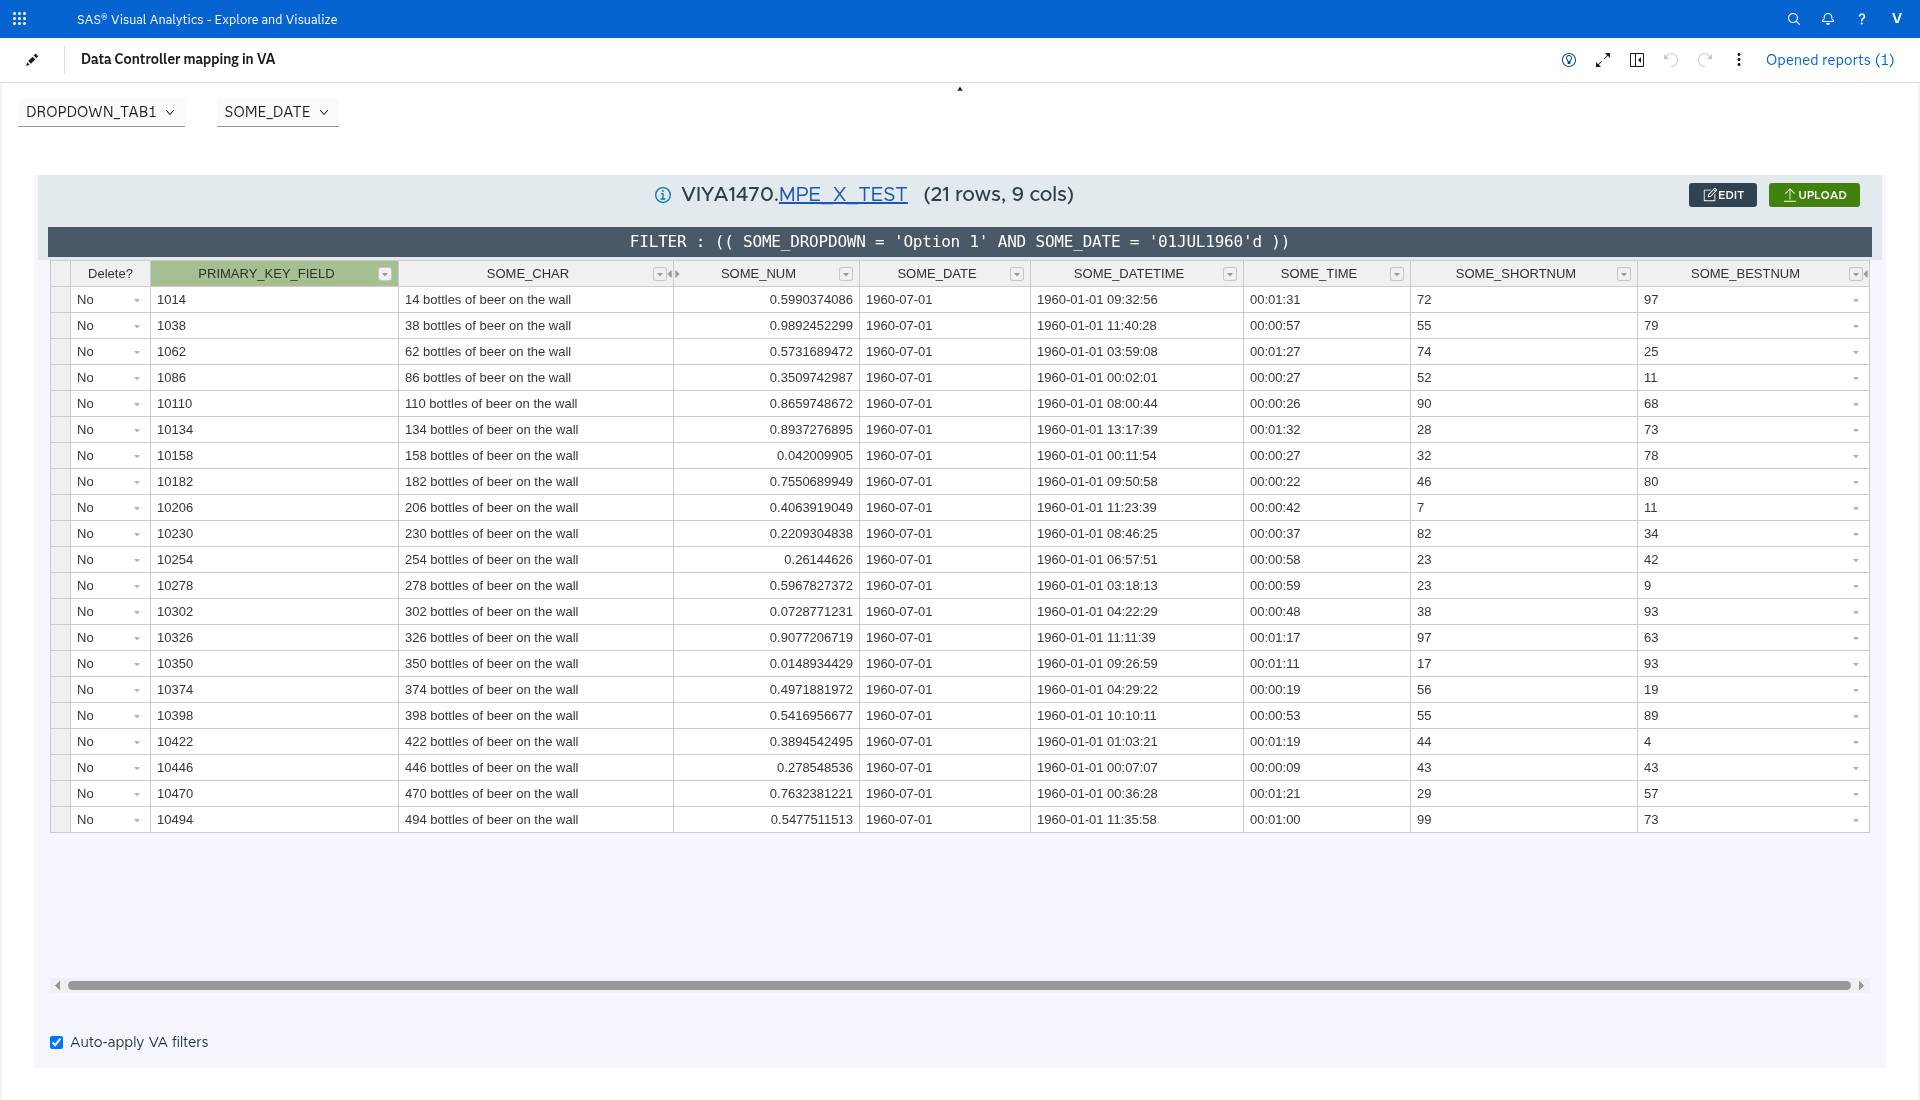The height and width of the screenshot is (1100, 1920).
Task: Open DROPDOWN_TAB1 dropdown
Action: coord(101,112)
